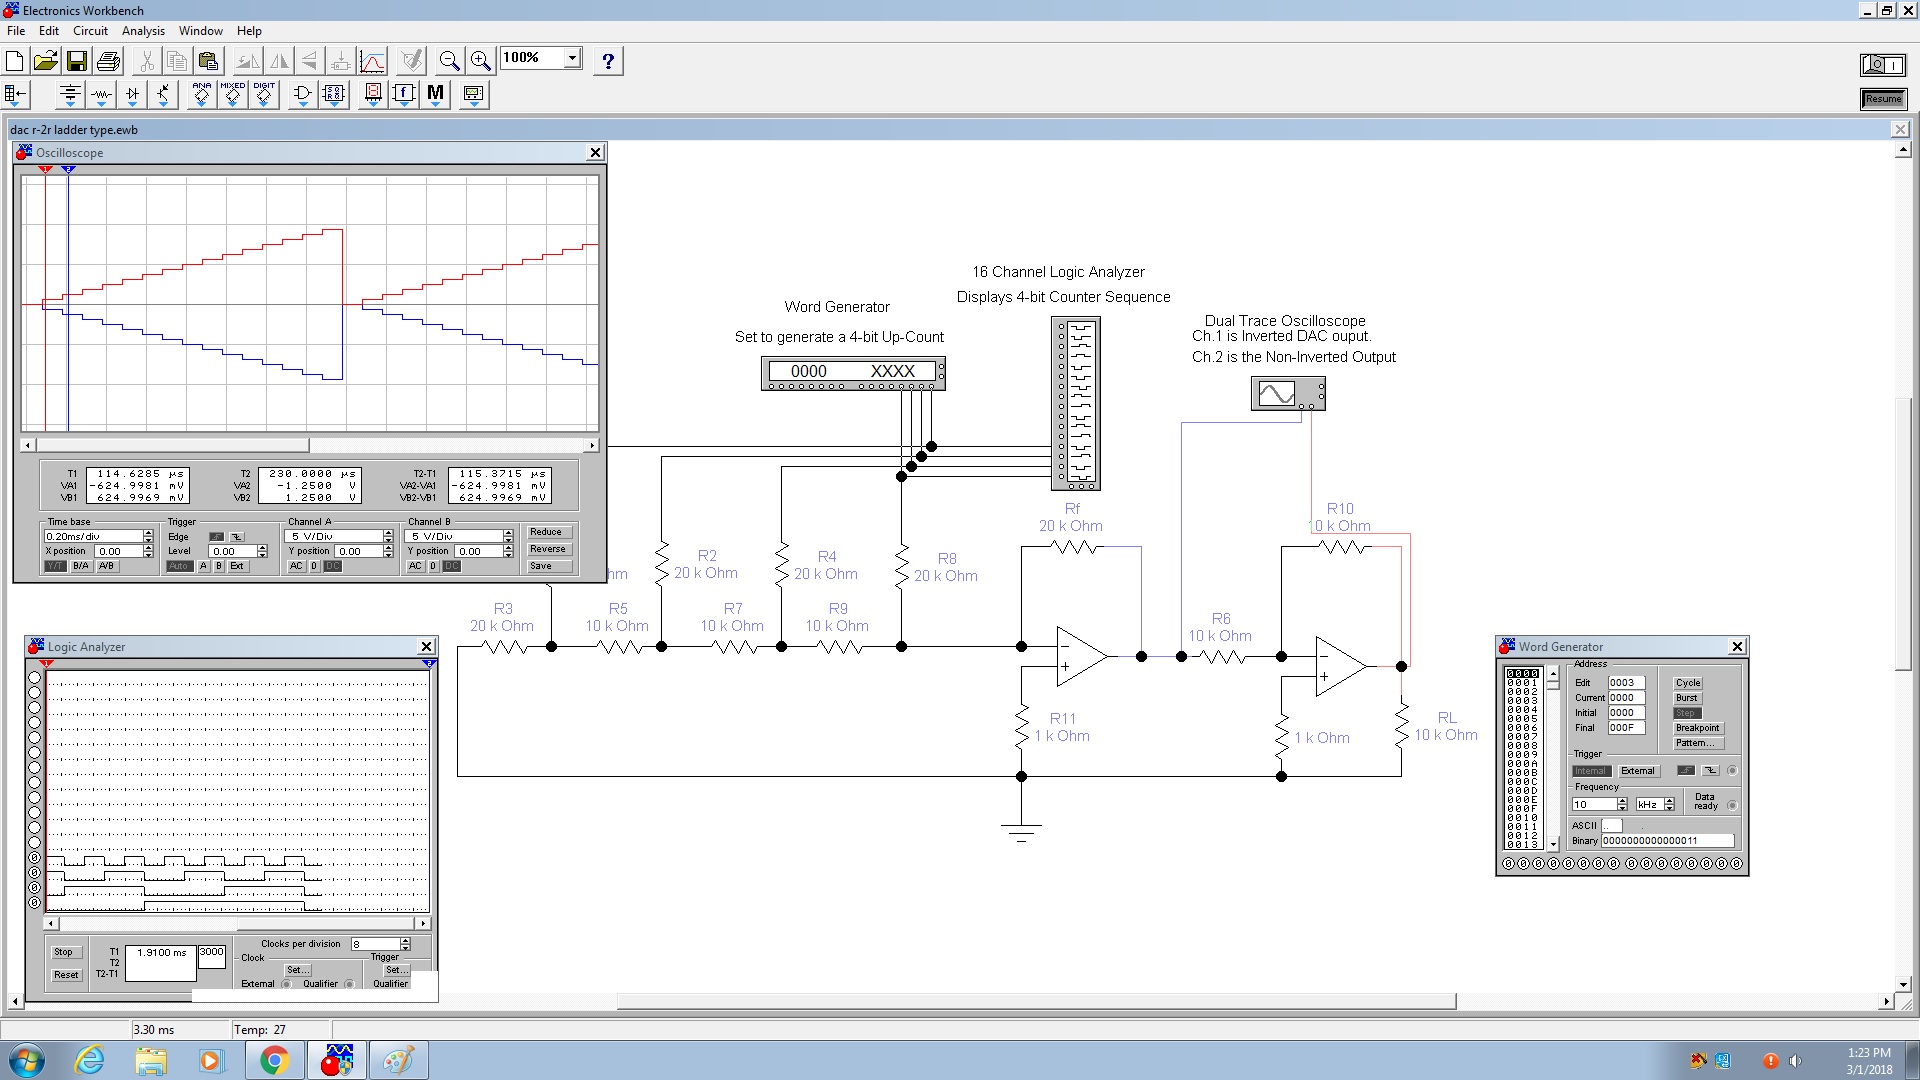
Task: Open the Digital ICs parts bin
Action: click(x=264, y=95)
